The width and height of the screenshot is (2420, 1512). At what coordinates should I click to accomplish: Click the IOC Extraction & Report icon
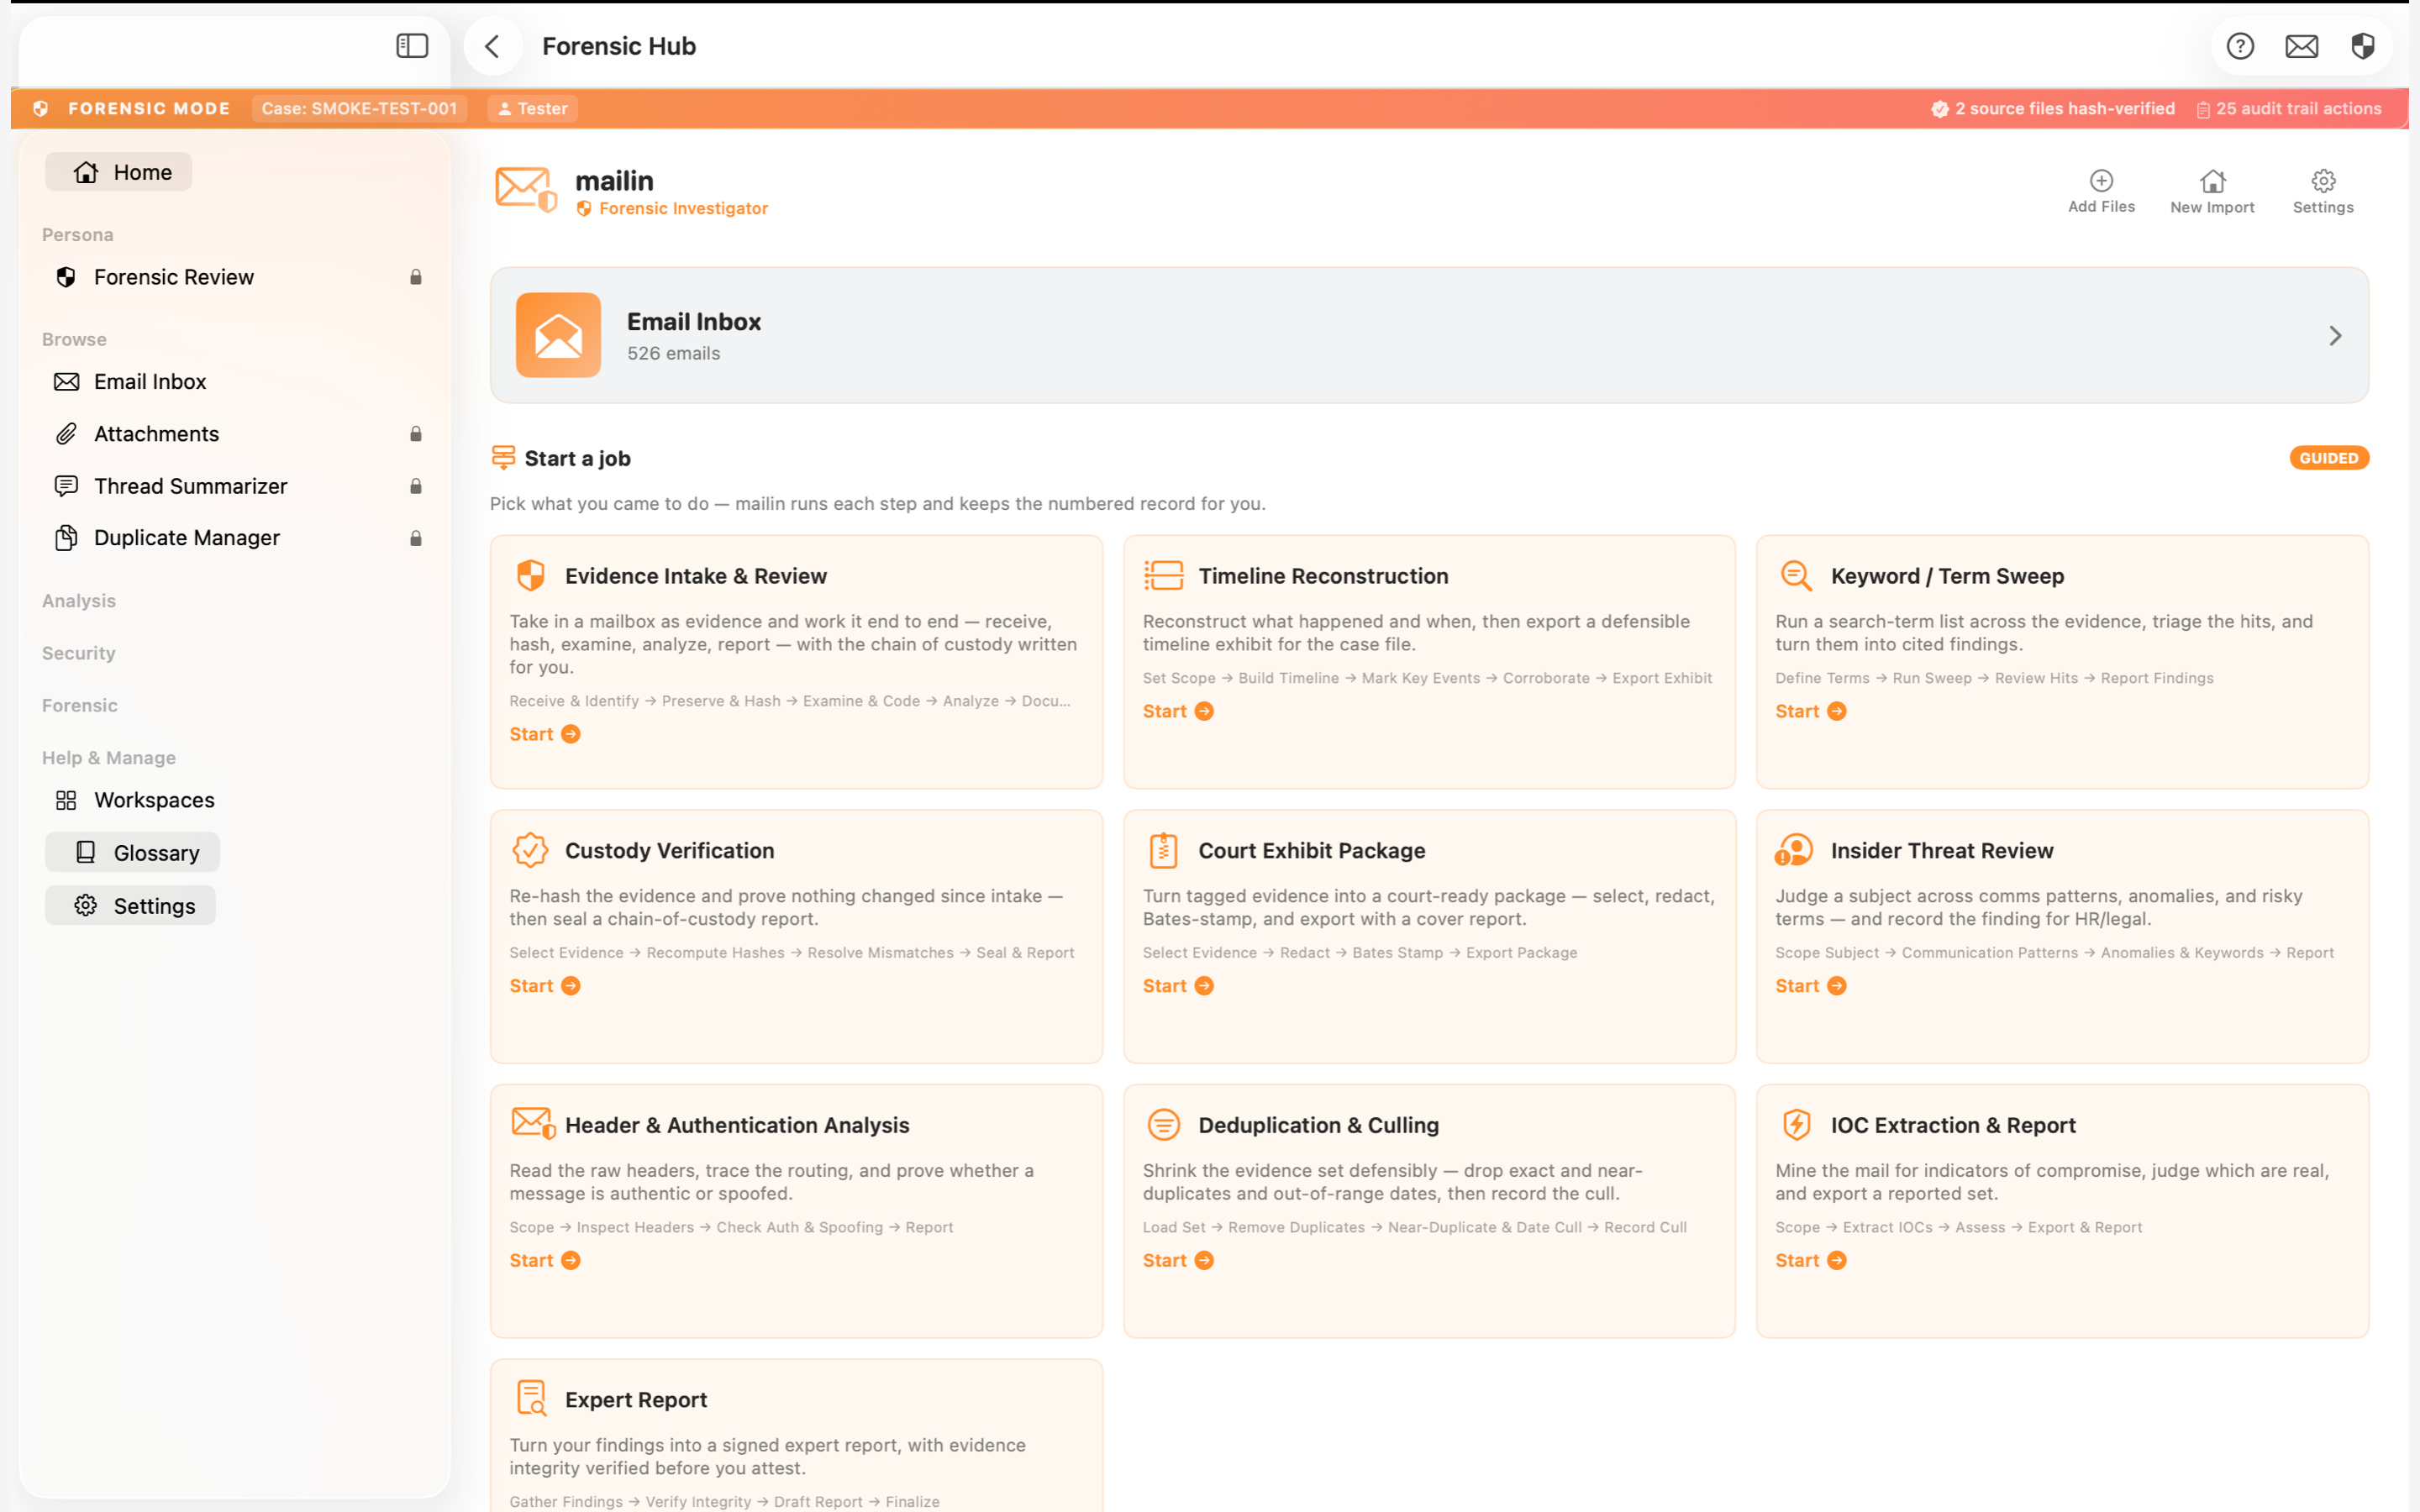click(1796, 1124)
